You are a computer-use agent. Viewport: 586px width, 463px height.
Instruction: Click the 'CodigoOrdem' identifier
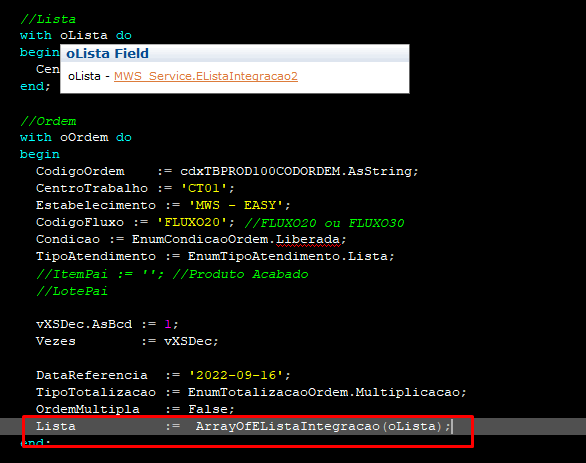coord(80,171)
